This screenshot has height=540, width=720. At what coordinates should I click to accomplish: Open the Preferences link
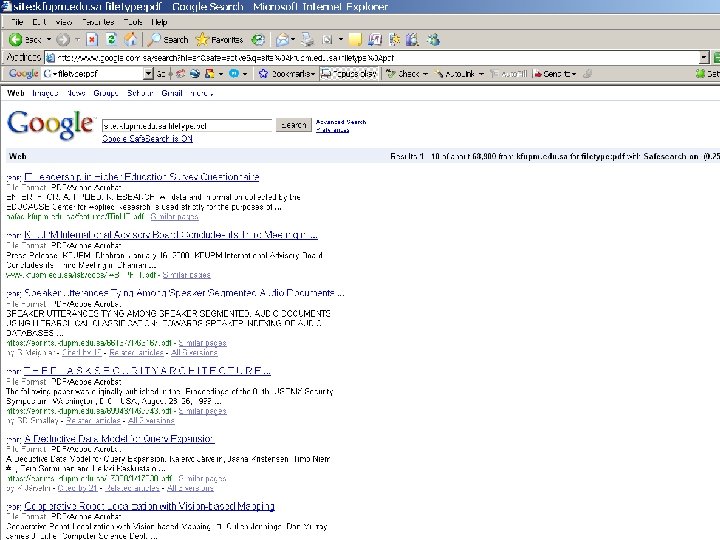[x=332, y=130]
